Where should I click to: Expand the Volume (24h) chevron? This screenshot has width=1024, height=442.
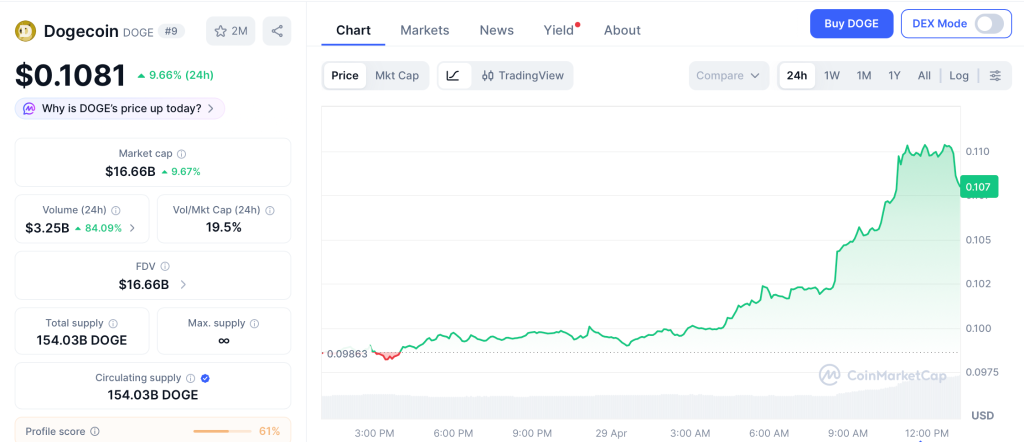point(133,228)
